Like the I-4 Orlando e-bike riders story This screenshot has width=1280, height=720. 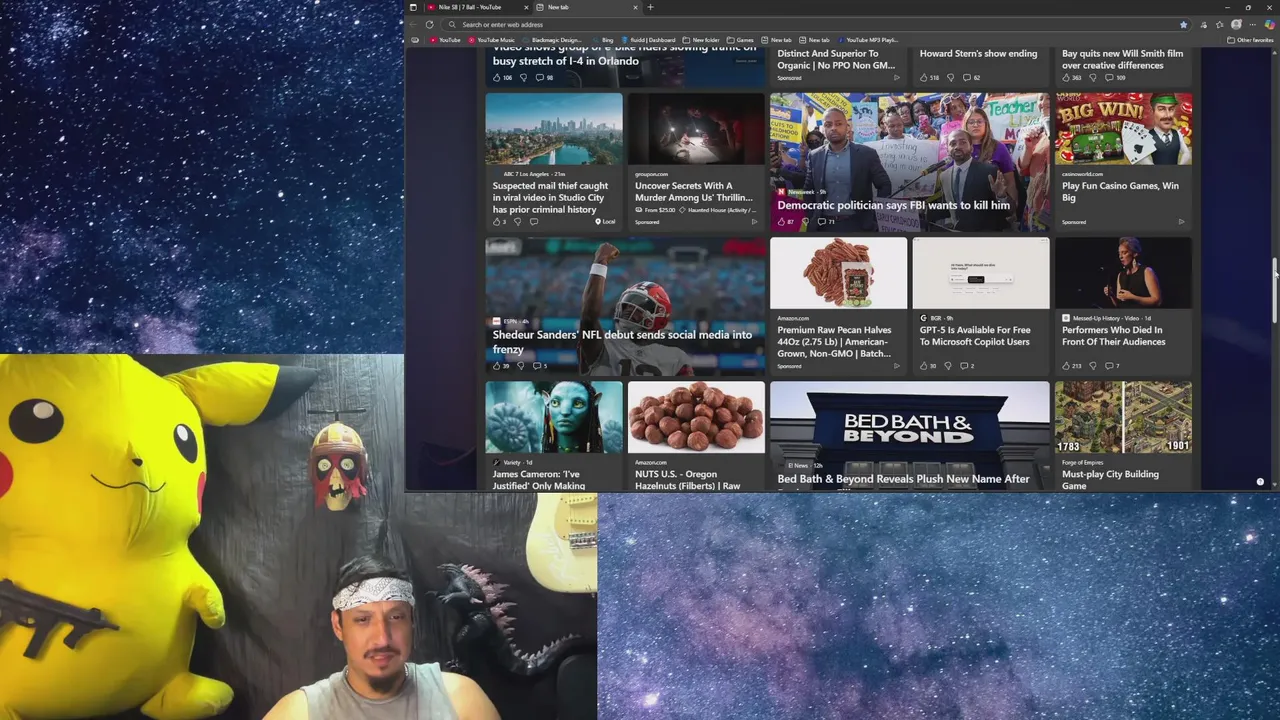502,78
